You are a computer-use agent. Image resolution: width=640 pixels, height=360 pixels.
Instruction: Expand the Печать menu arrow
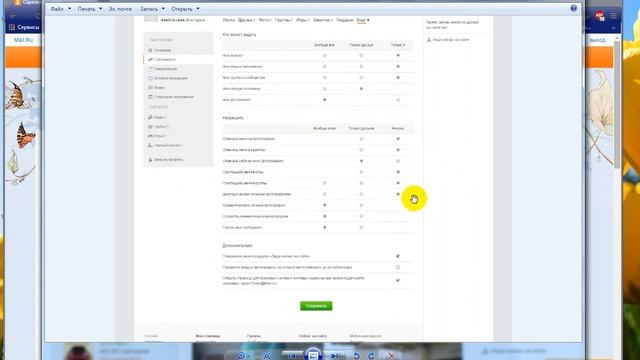pos(100,9)
